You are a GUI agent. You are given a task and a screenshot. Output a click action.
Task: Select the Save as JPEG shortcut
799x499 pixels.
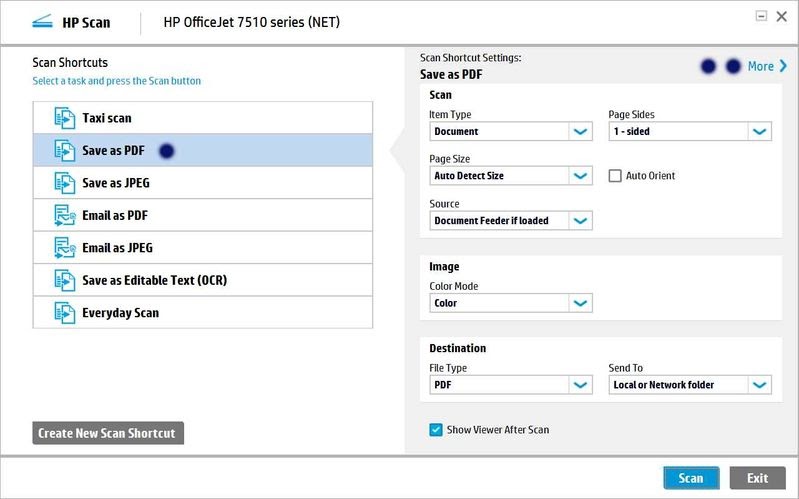click(x=203, y=183)
